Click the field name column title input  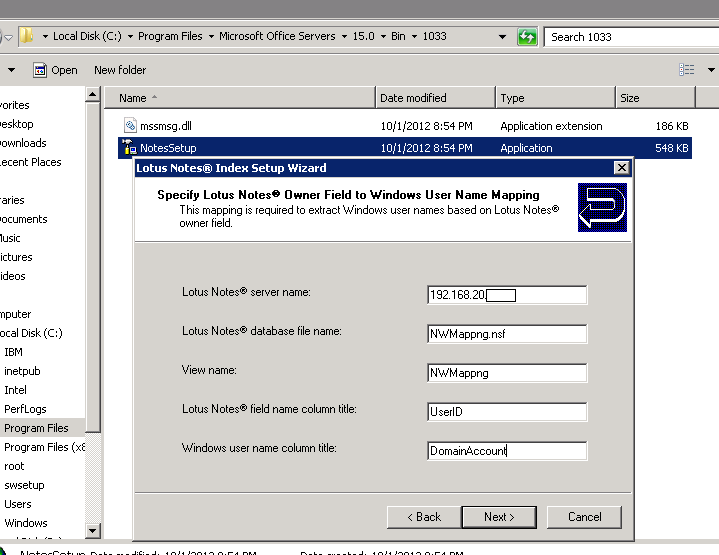tap(507, 412)
